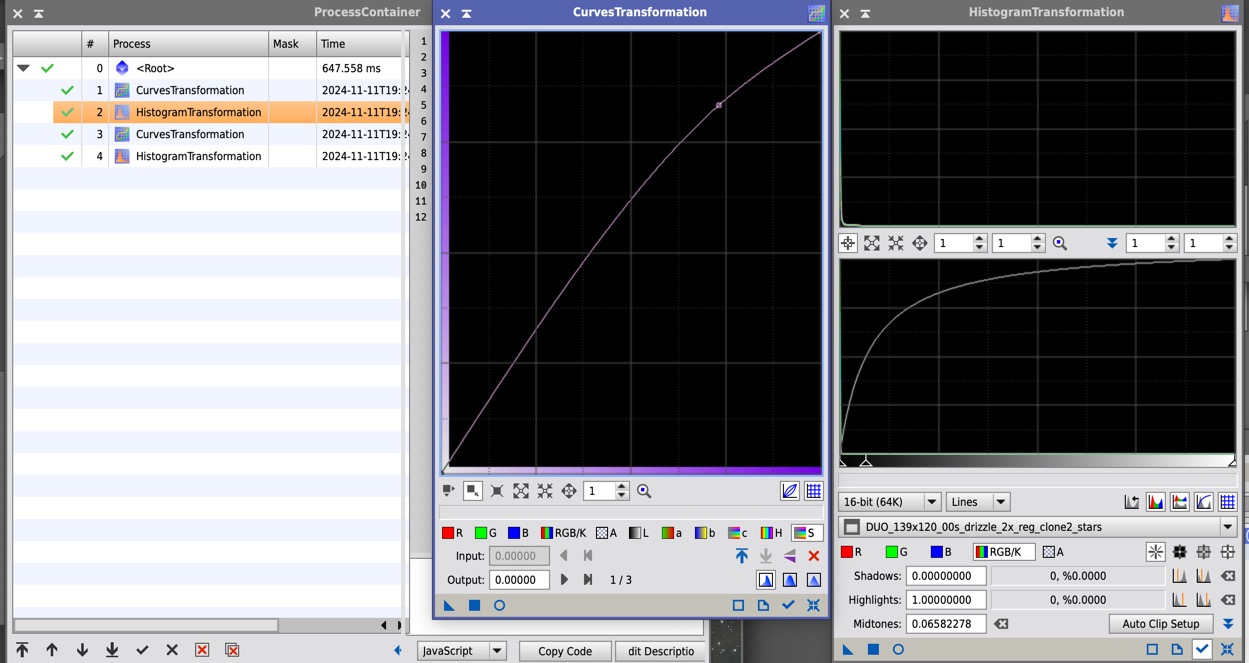Image resolution: width=1249 pixels, height=663 pixels.
Task: Store the curve using blue up-arrow icon
Action: (x=741, y=556)
